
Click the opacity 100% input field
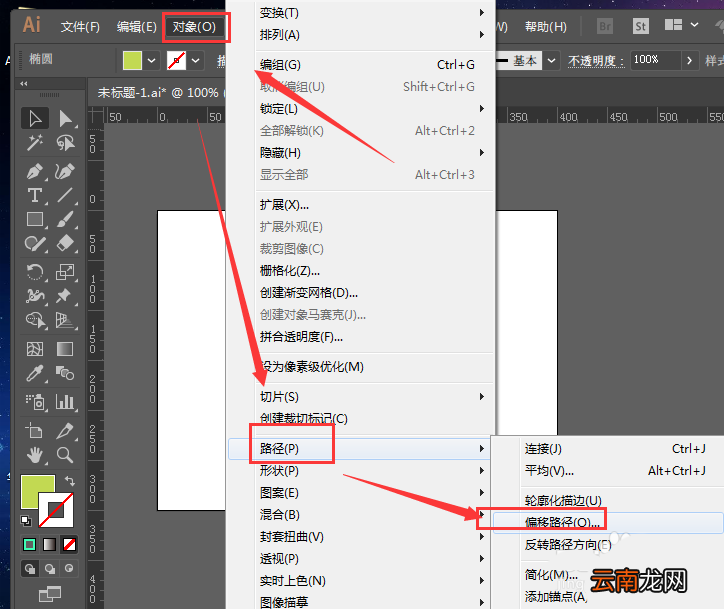655,60
